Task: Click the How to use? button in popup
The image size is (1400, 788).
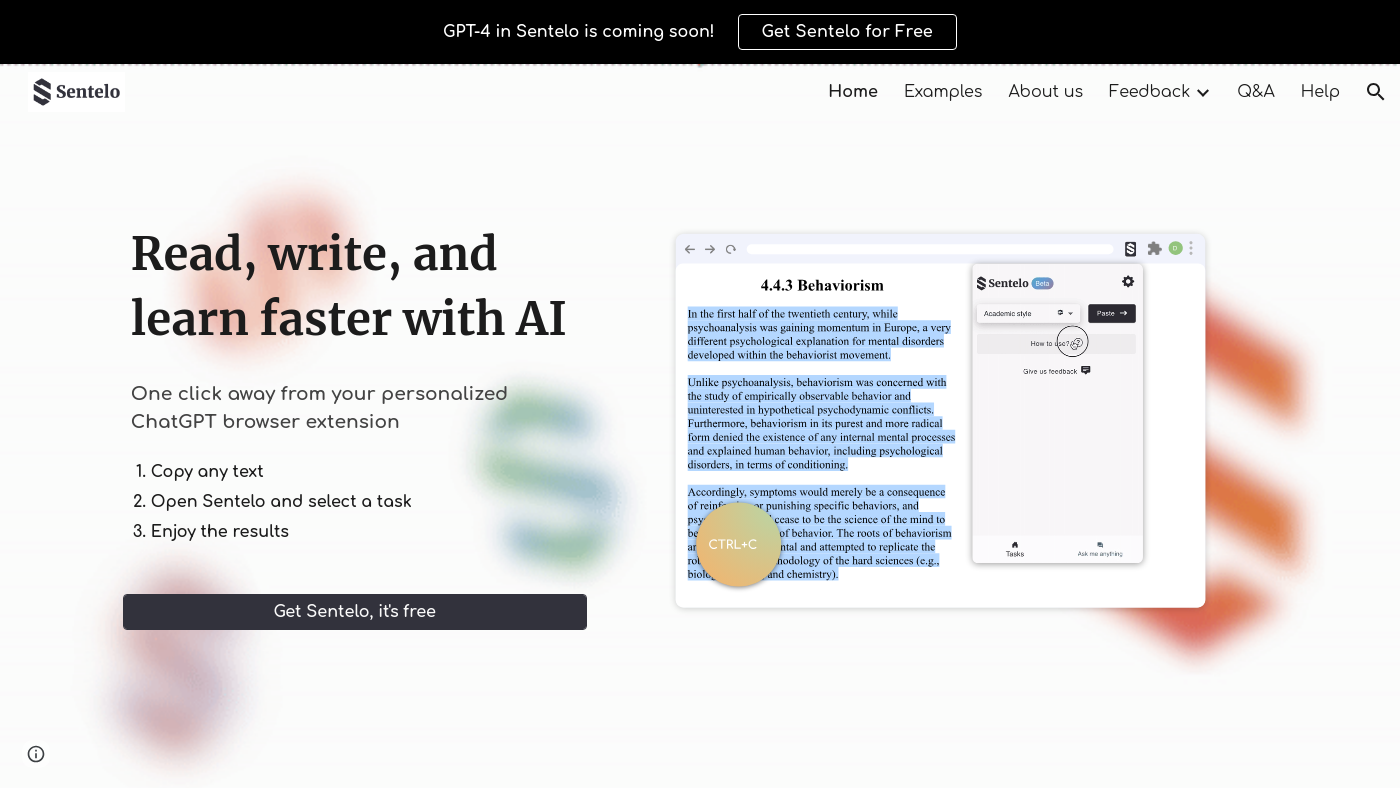Action: (1056, 343)
